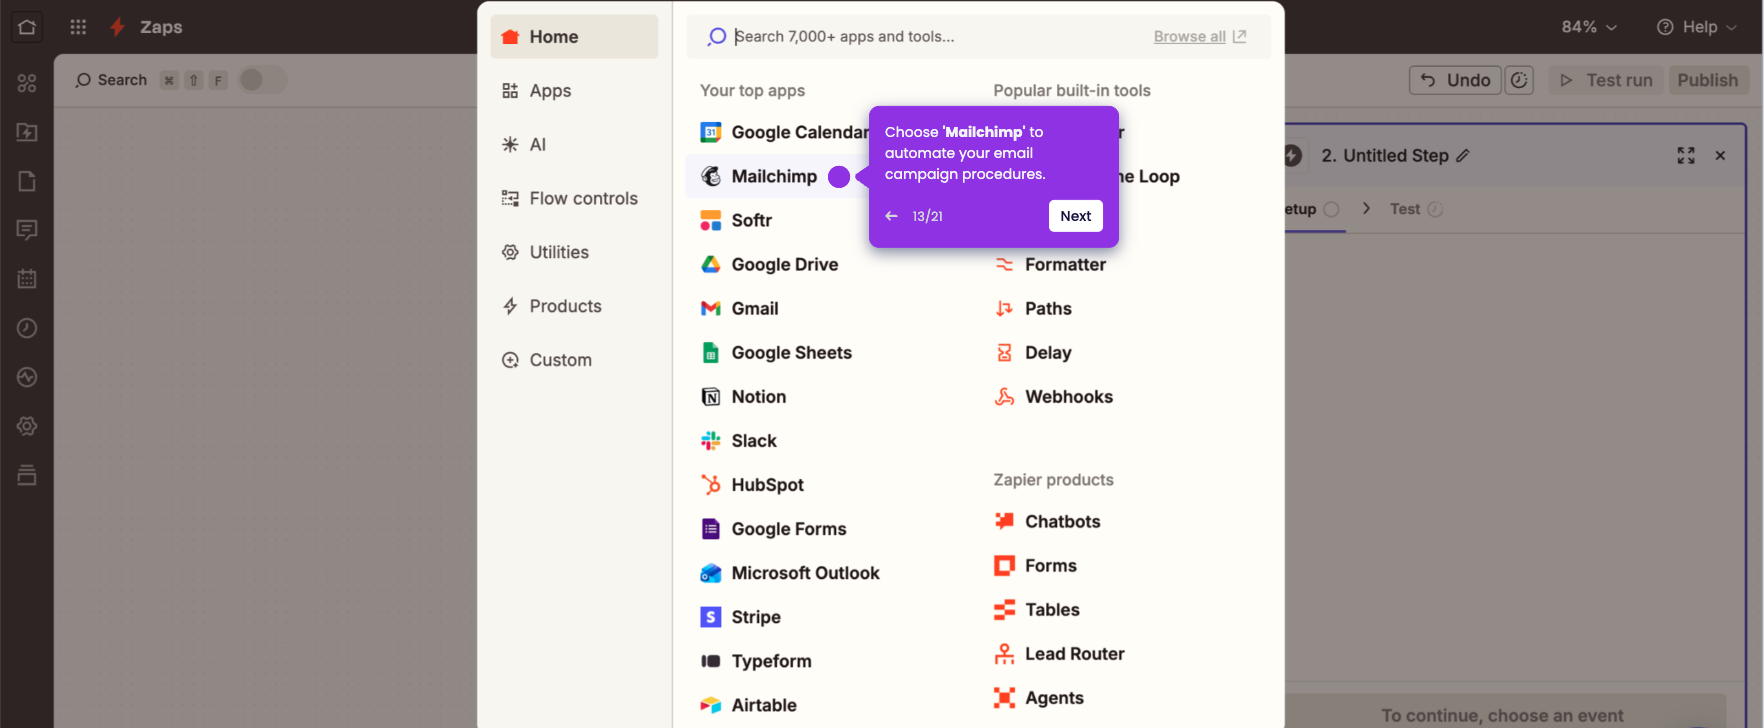1764x728 pixels.
Task: Choose the Mailchimp app icon
Action: 711,176
